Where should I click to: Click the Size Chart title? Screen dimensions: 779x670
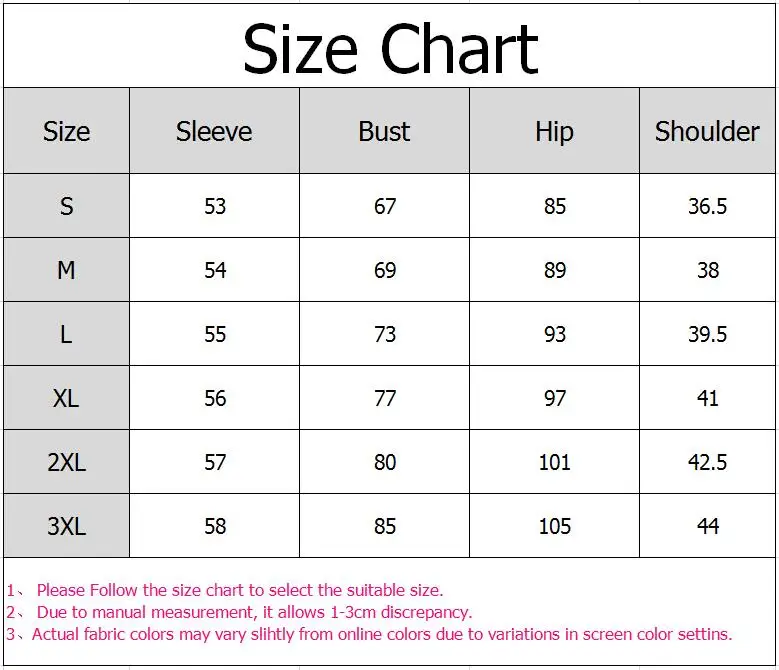pos(390,49)
